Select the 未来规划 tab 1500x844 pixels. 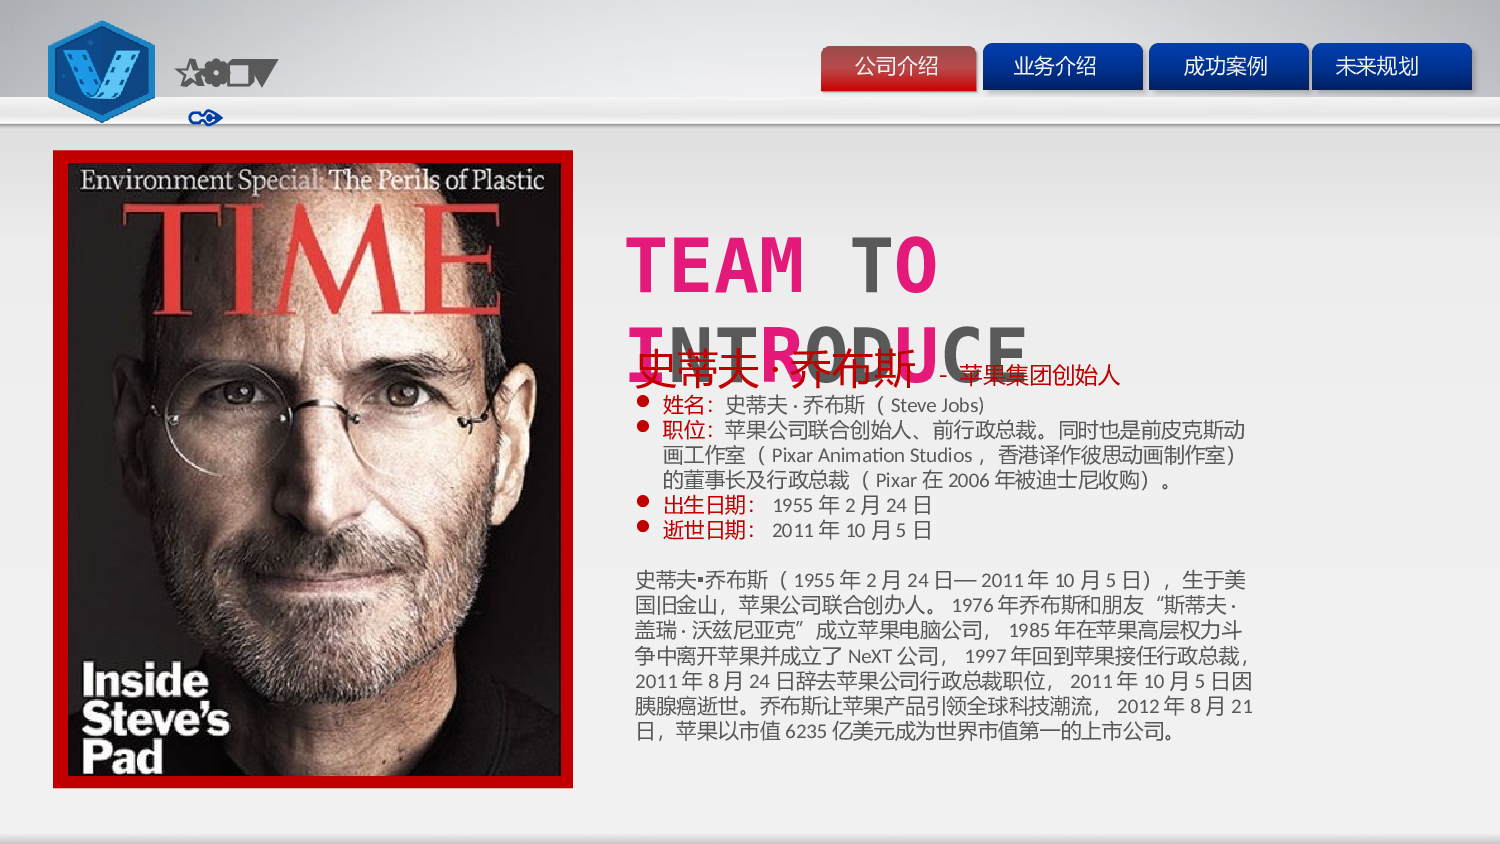[x=1391, y=67]
